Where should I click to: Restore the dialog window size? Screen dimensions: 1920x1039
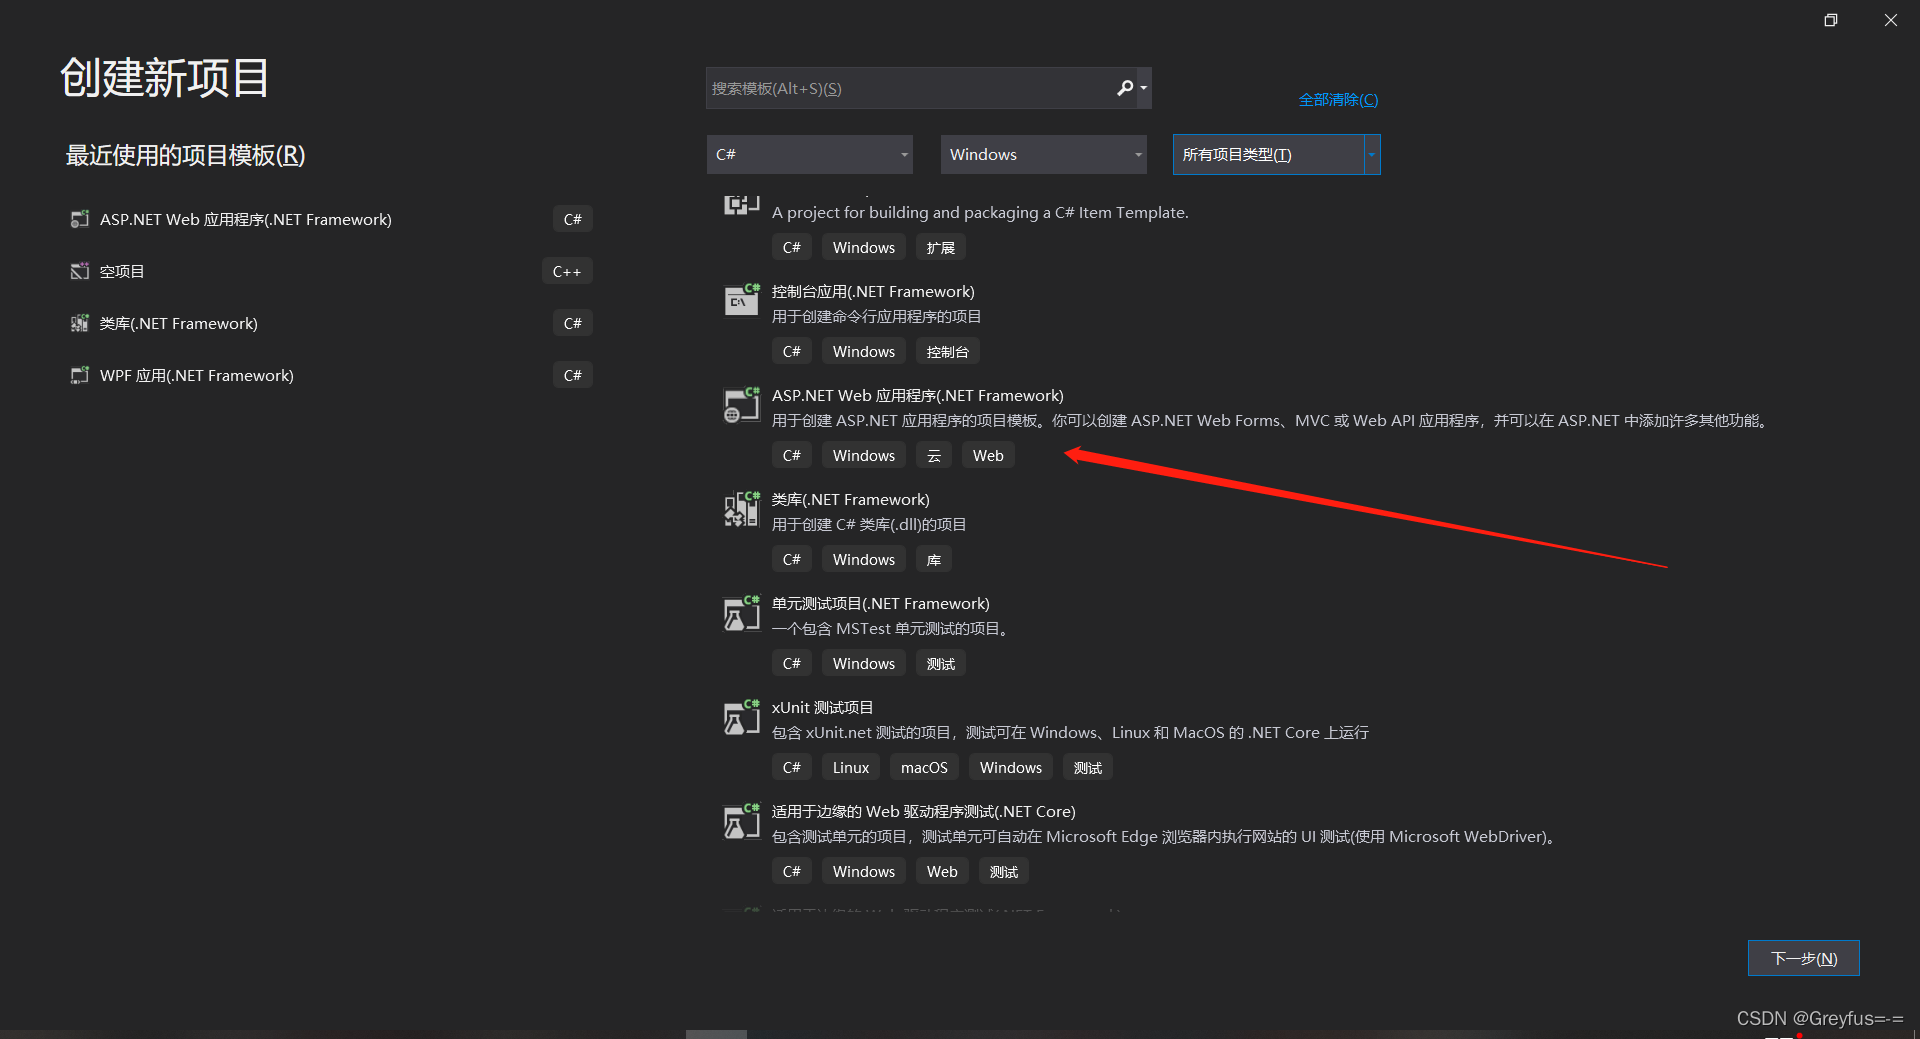1830,20
